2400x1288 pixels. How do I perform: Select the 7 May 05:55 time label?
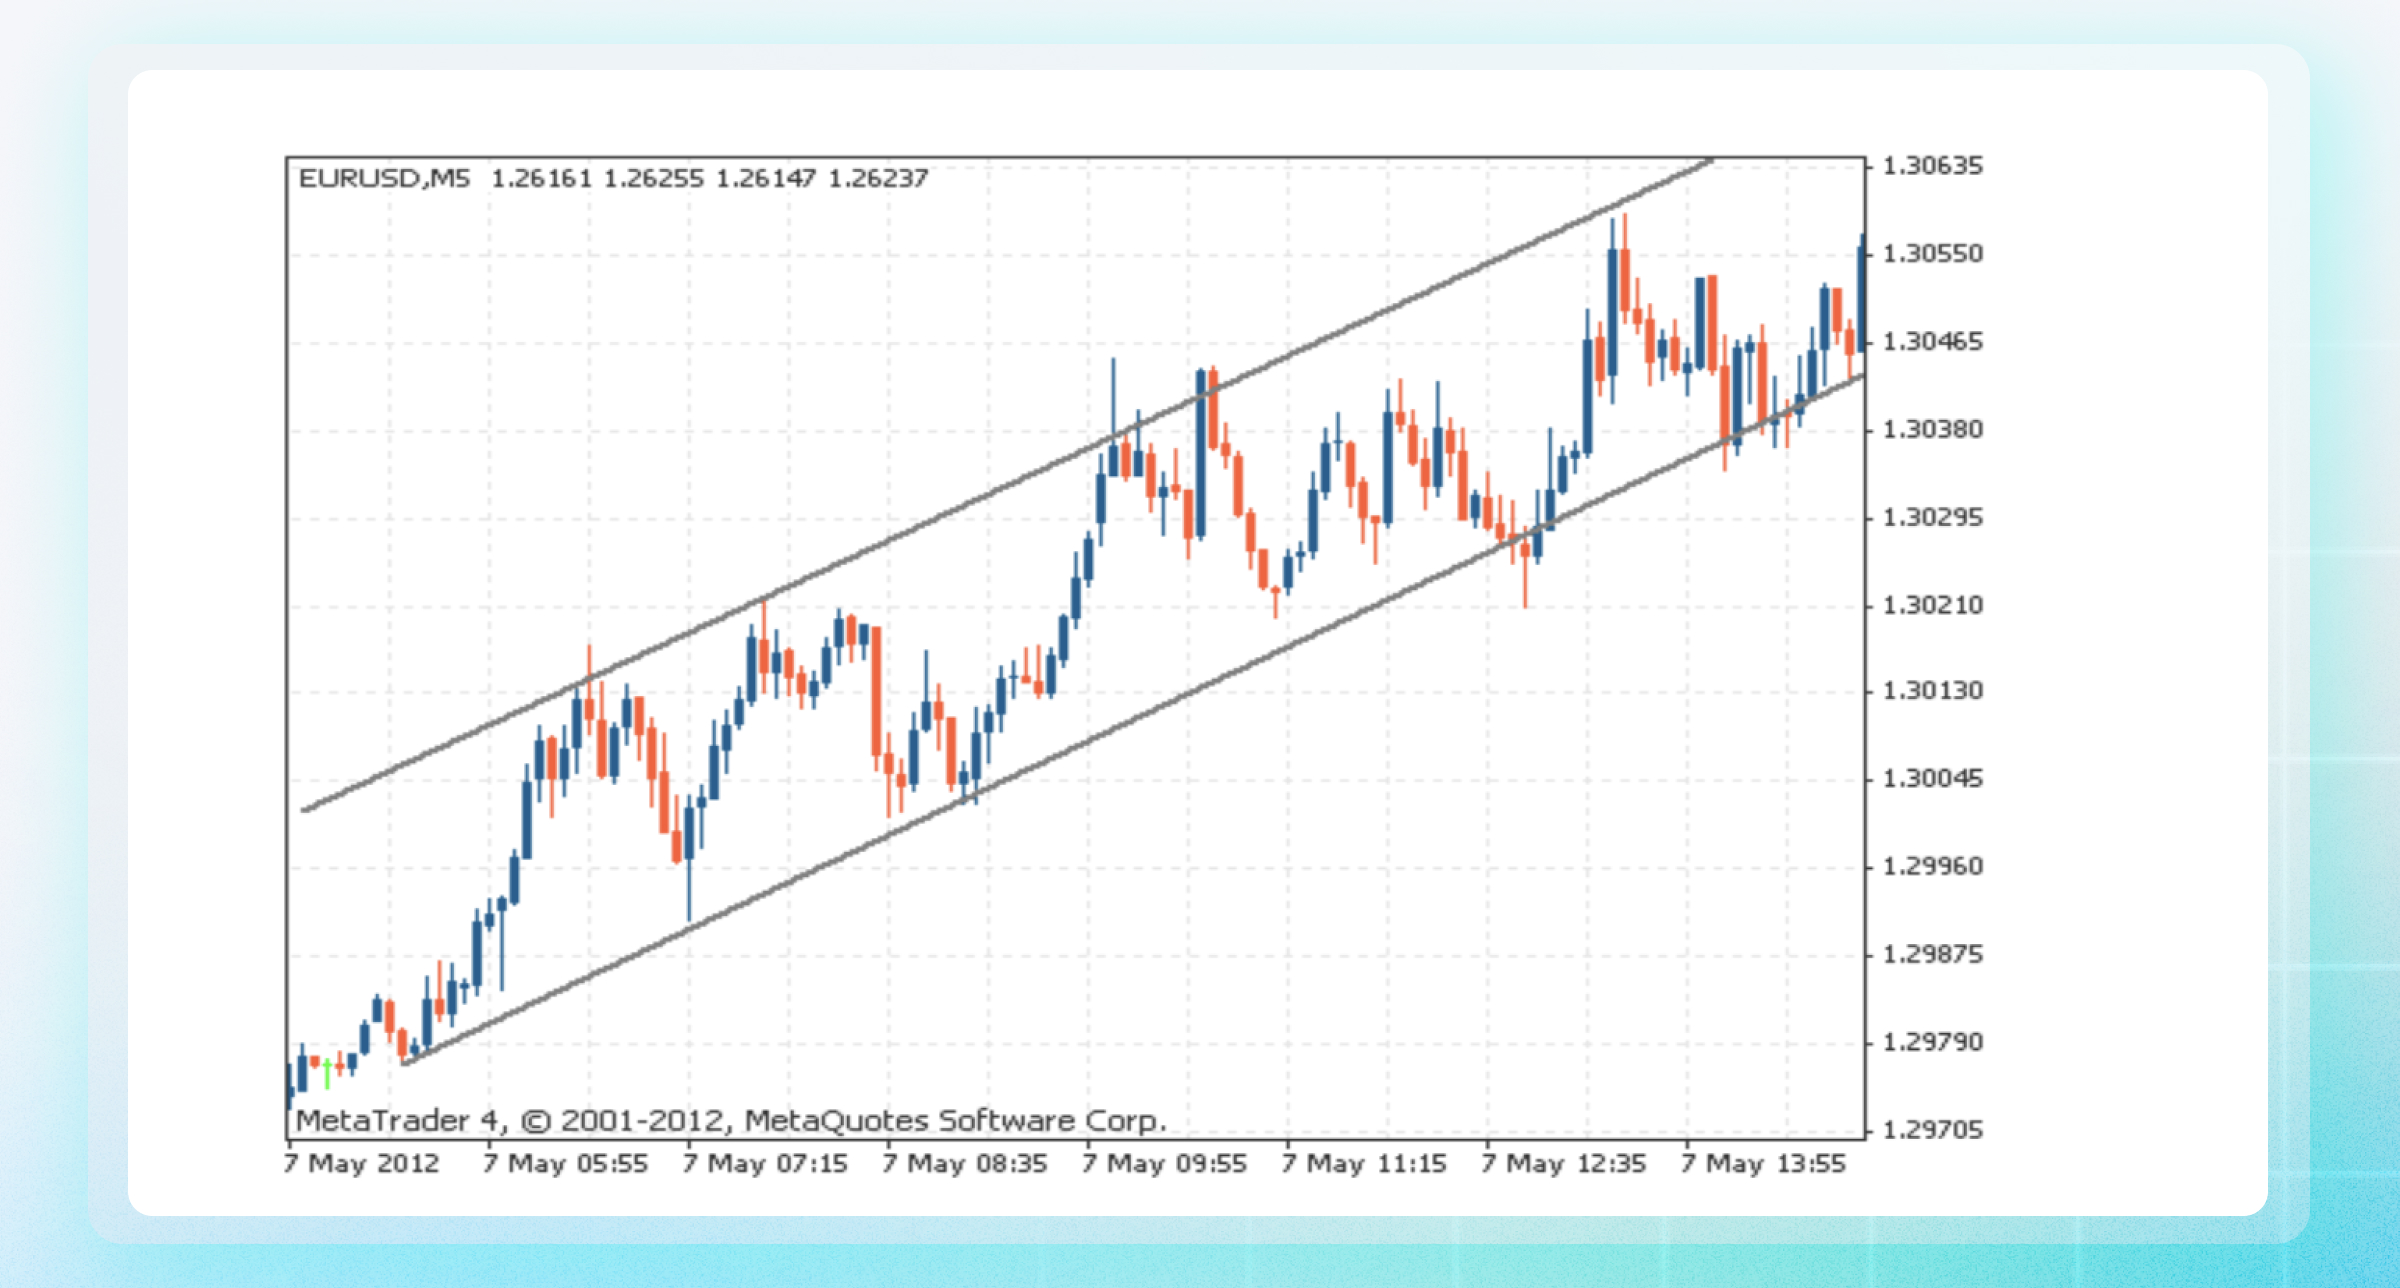click(565, 1164)
